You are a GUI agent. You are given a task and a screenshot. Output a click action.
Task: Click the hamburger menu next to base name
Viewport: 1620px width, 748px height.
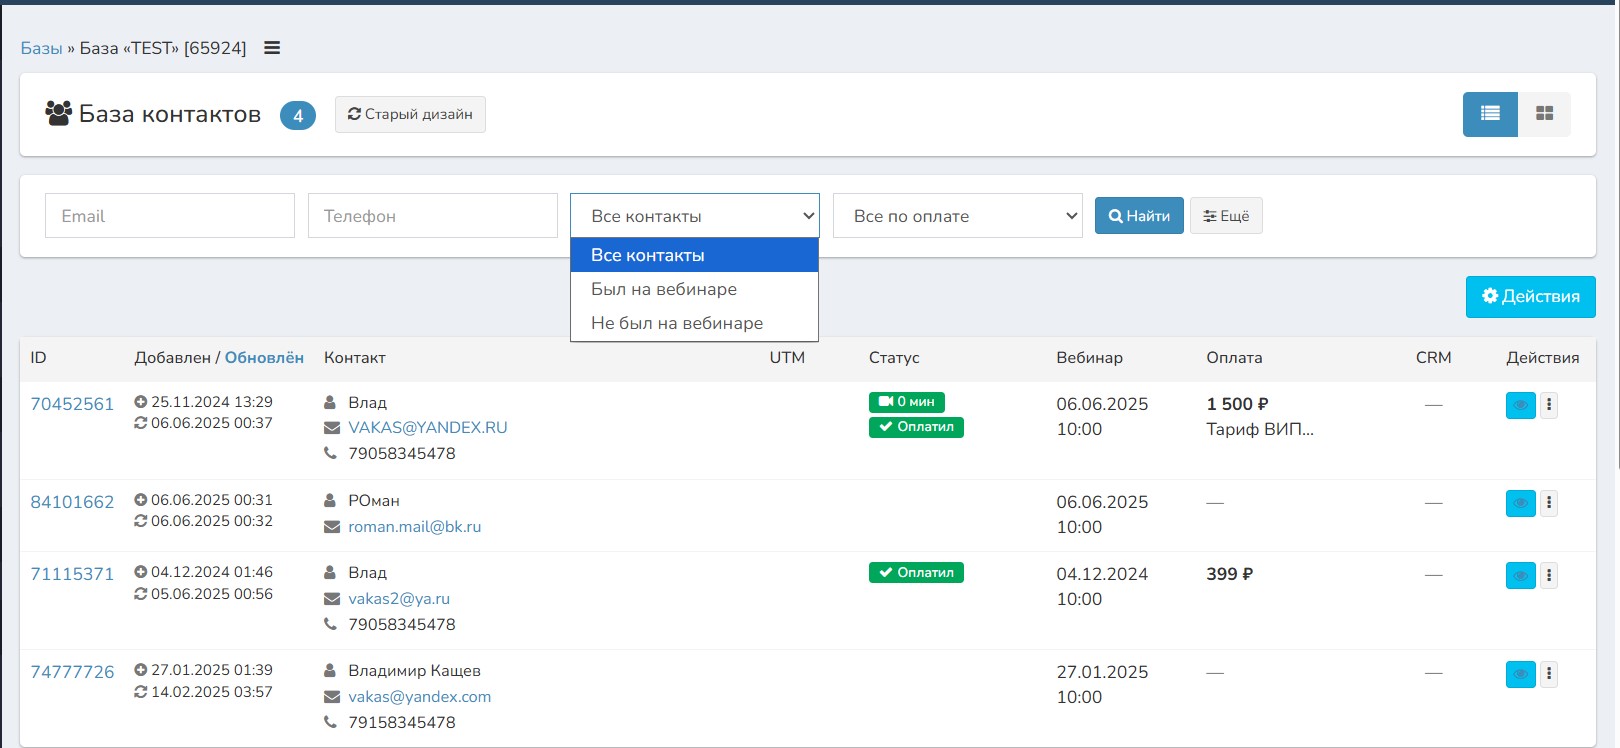click(272, 48)
